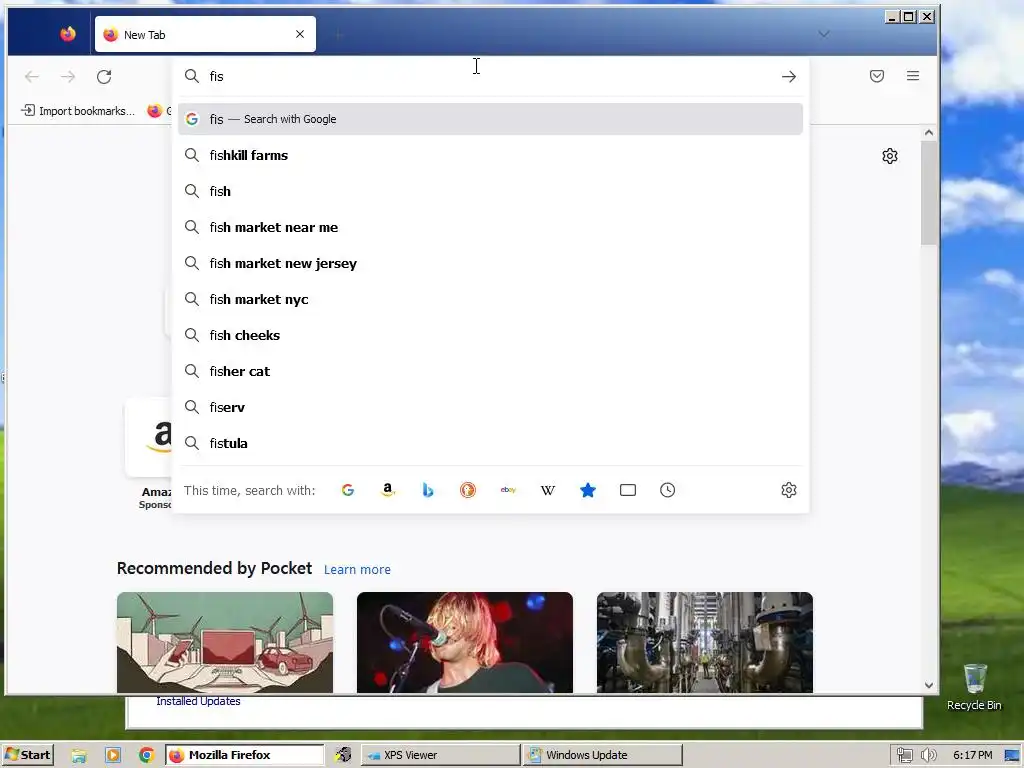Search this time with Bing icon

(428, 490)
